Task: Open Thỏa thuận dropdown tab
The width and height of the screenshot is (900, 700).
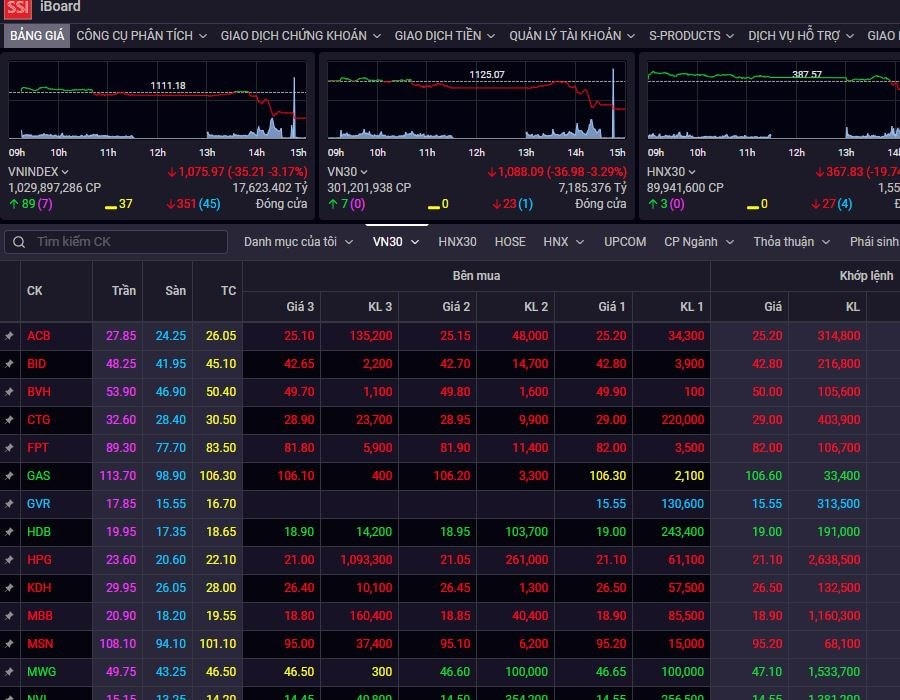Action: coord(792,242)
